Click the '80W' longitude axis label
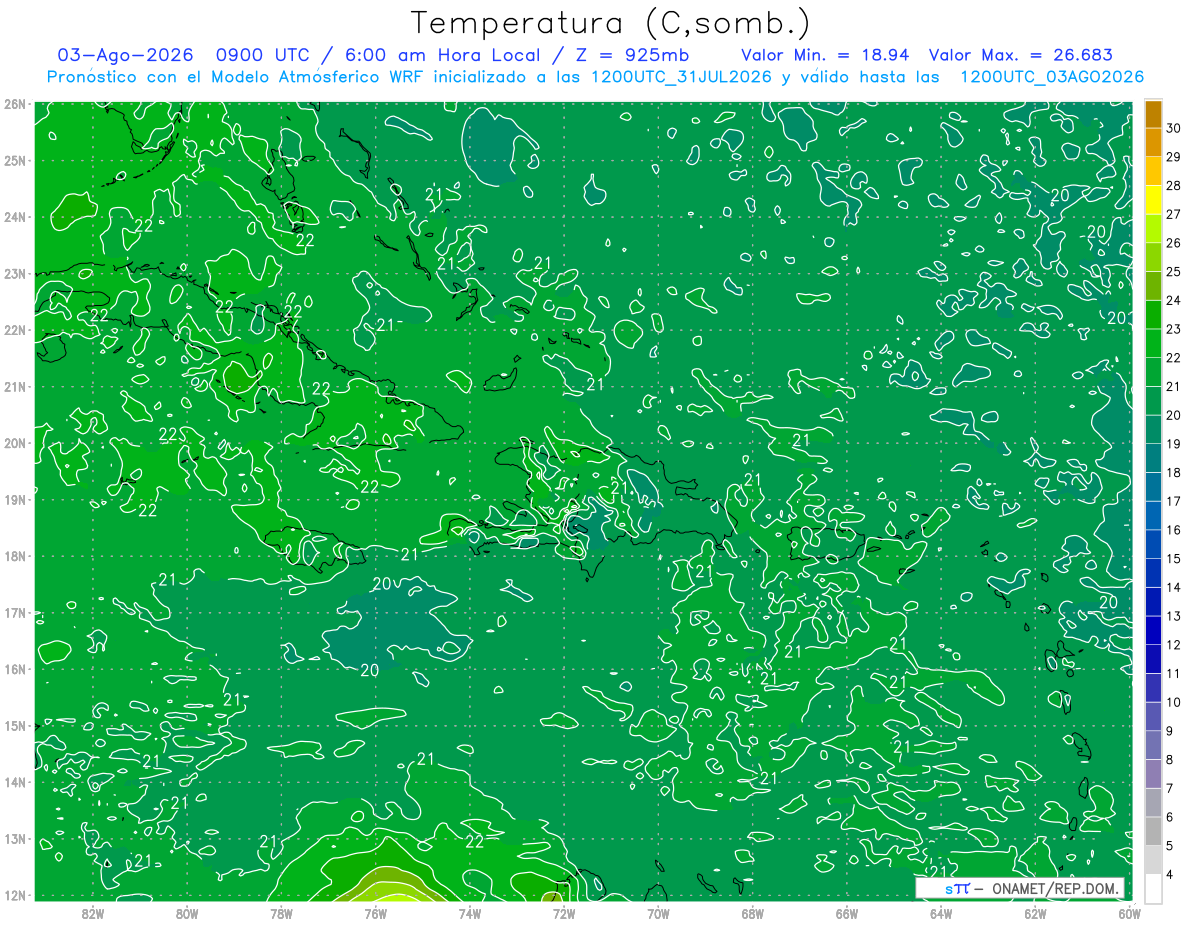1200x927 pixels. click(x=187, y=913)
